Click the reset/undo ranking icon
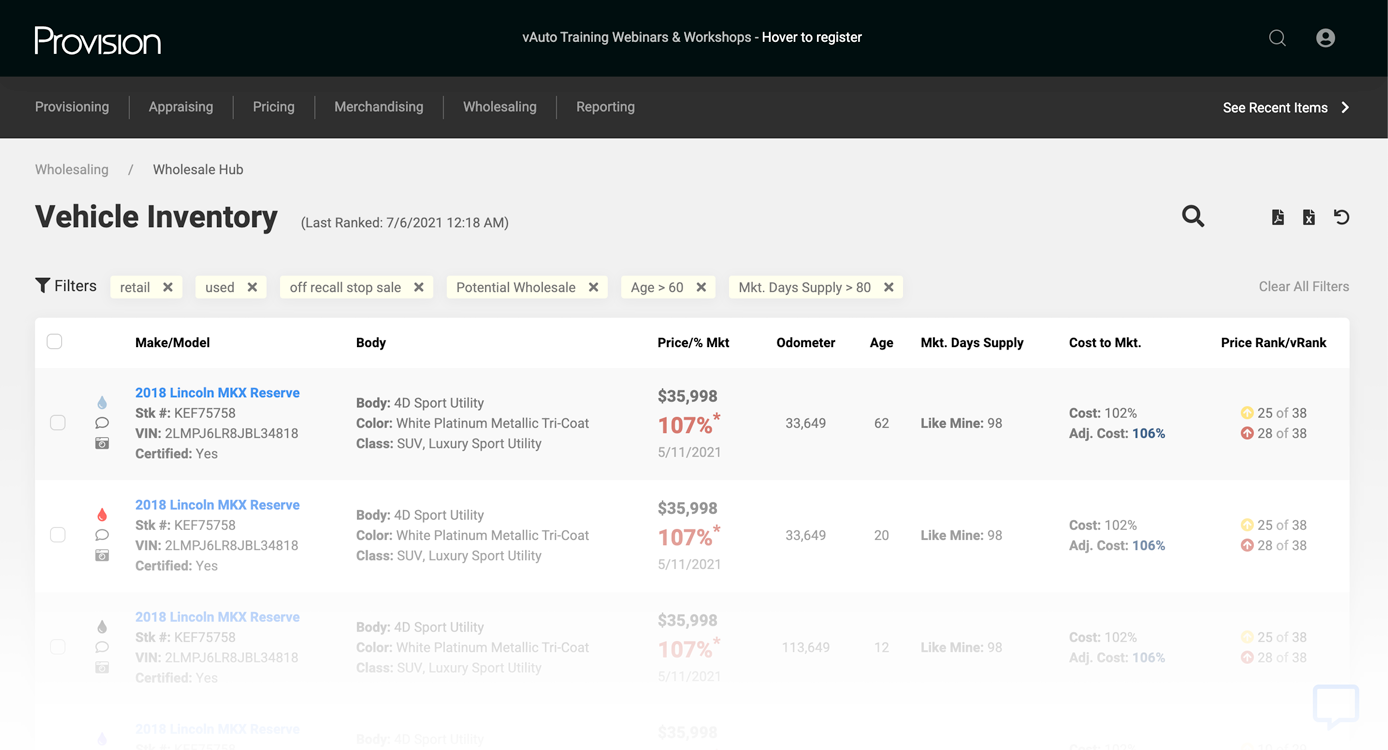Viewport: 1388px width, 750px height. 1341,216
